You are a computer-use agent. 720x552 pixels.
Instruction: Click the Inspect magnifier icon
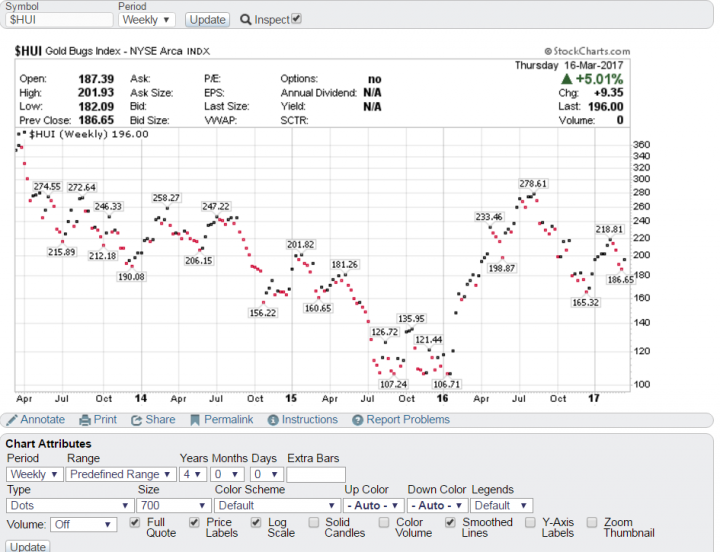coord(245,20)
